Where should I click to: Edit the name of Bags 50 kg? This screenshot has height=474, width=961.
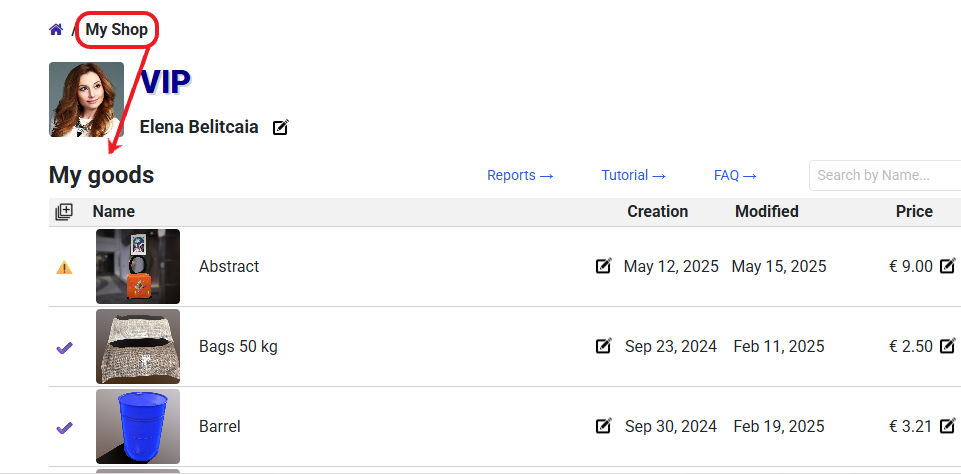tap(603, 346)
